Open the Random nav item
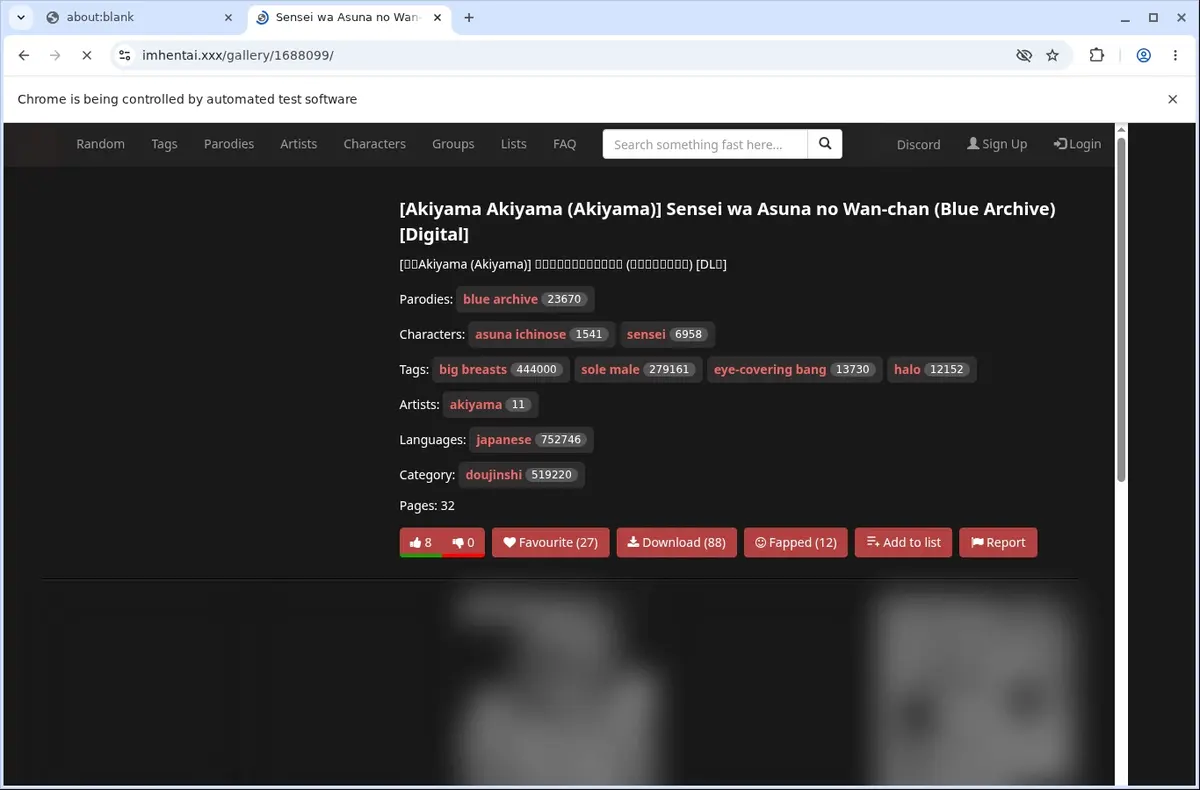 (100, 144)
